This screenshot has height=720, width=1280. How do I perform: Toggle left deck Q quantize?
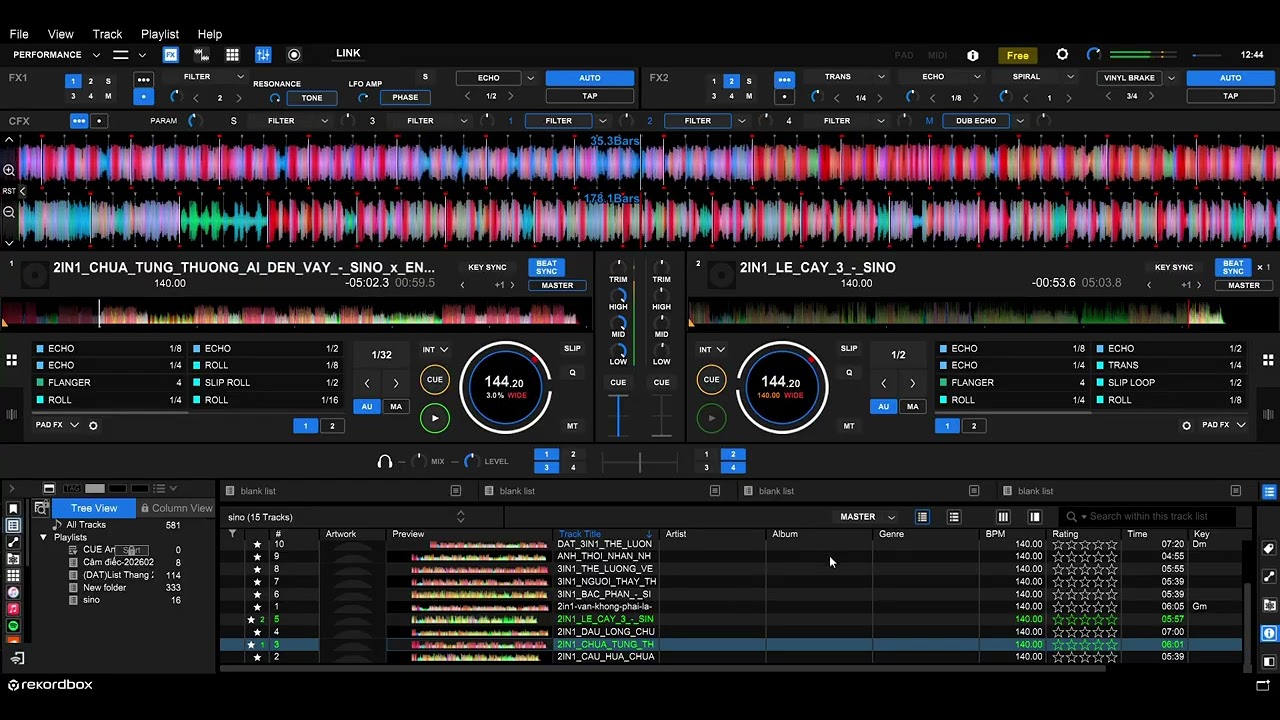click(572, 373)
